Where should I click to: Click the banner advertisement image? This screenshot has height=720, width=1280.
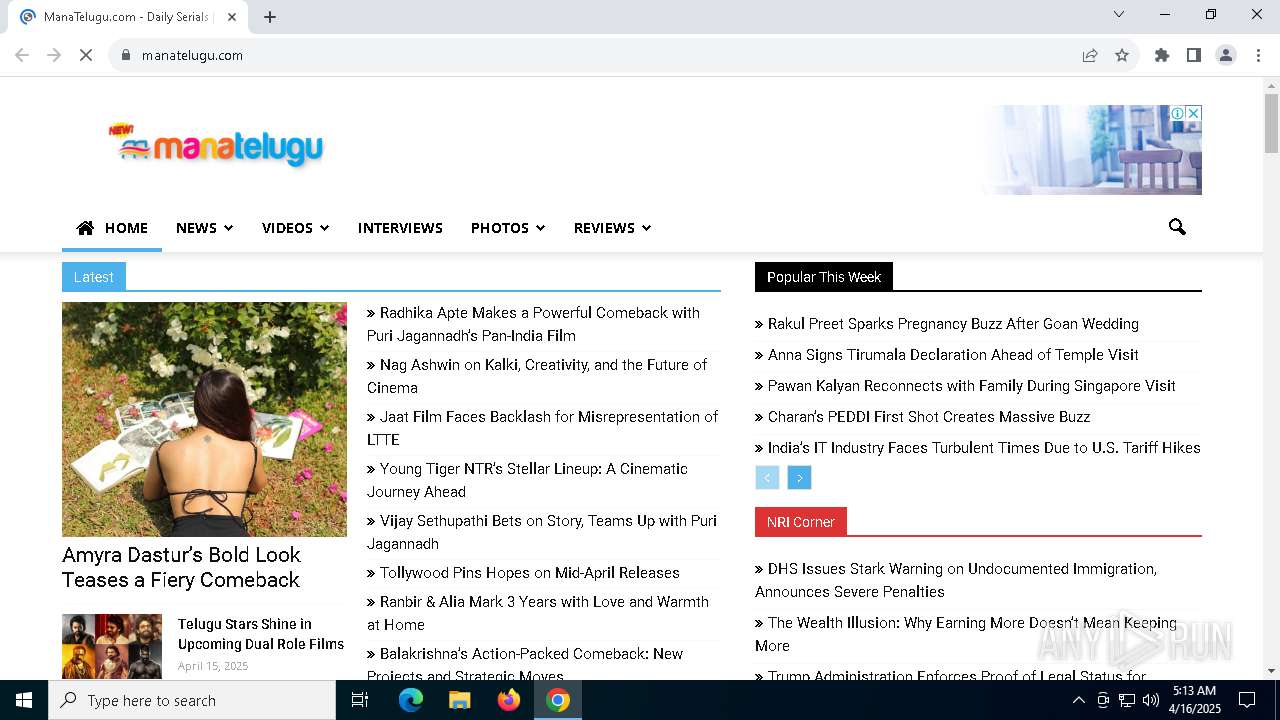(1090, 150)
